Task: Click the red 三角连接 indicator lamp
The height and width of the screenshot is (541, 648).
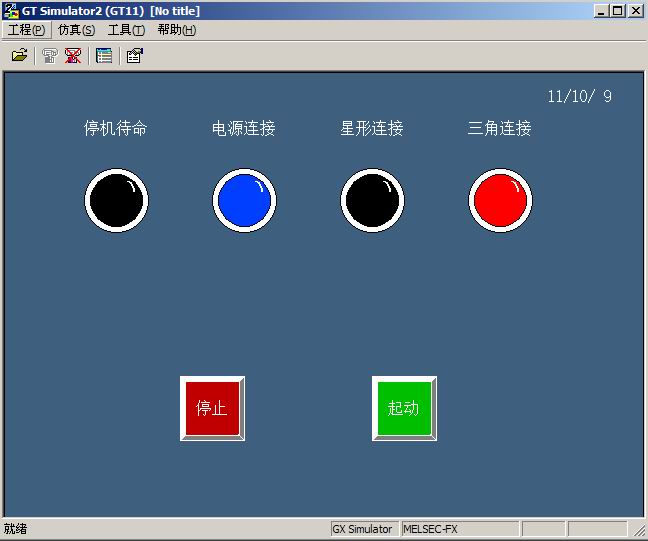Action: click(500, 200)
